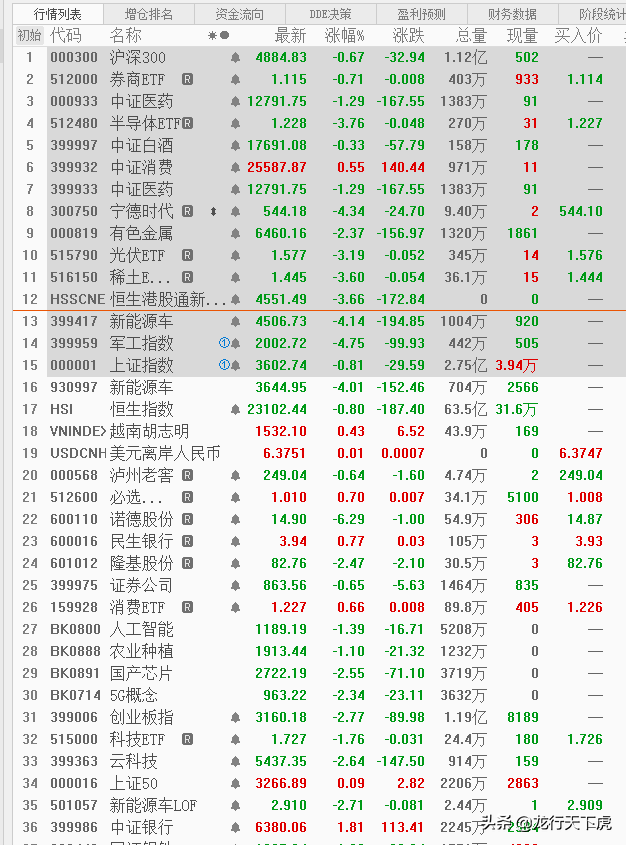Click the R badge on 隆基股份
626x845 pixels.
[x=187, y=564]
